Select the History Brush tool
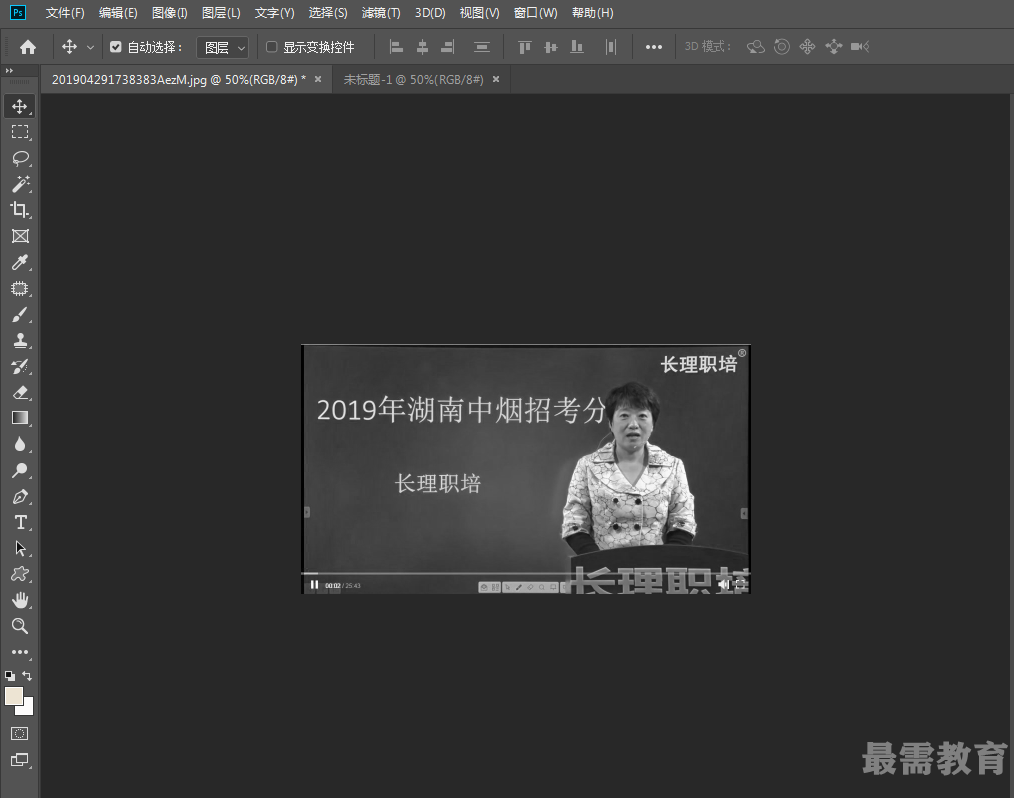Viewport: 1014px width, 798px height. (x=20, y=367)
